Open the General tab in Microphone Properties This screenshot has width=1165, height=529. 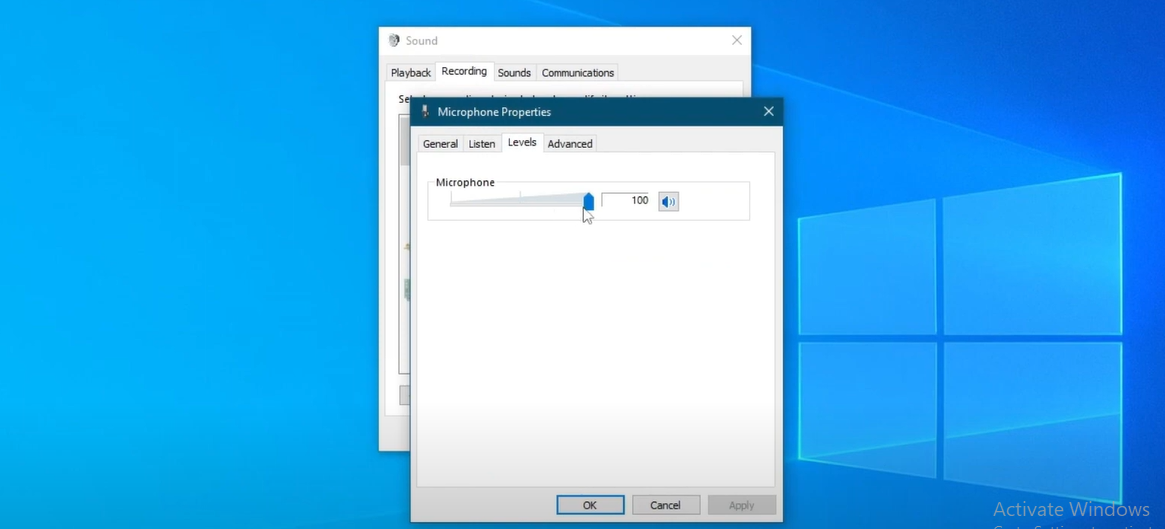[x=440, y=144]
